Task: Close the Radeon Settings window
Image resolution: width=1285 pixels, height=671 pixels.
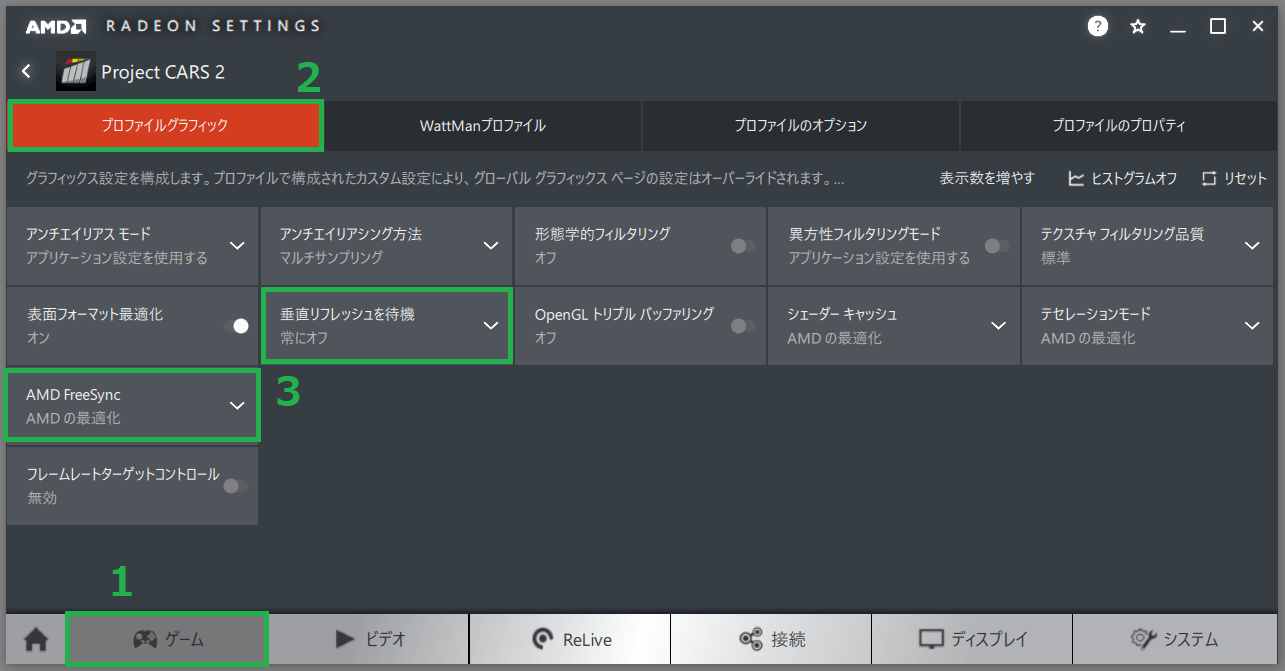Action: point(1258,27)
